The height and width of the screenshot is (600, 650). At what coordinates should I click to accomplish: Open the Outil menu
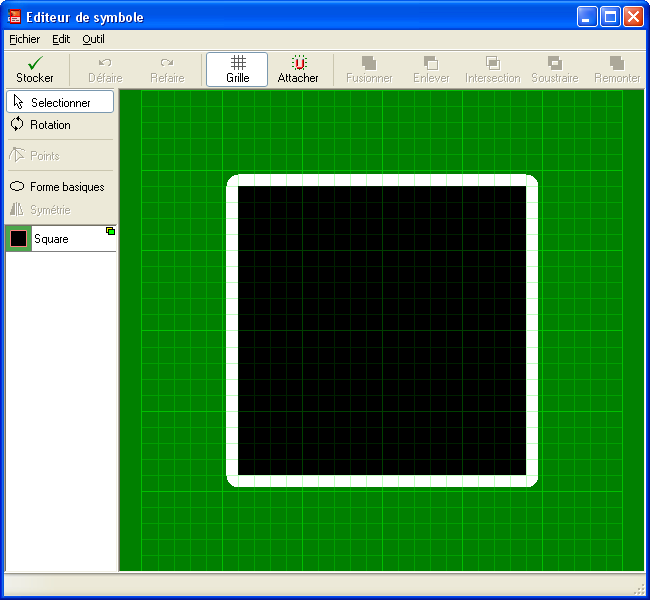pos(93,39)
